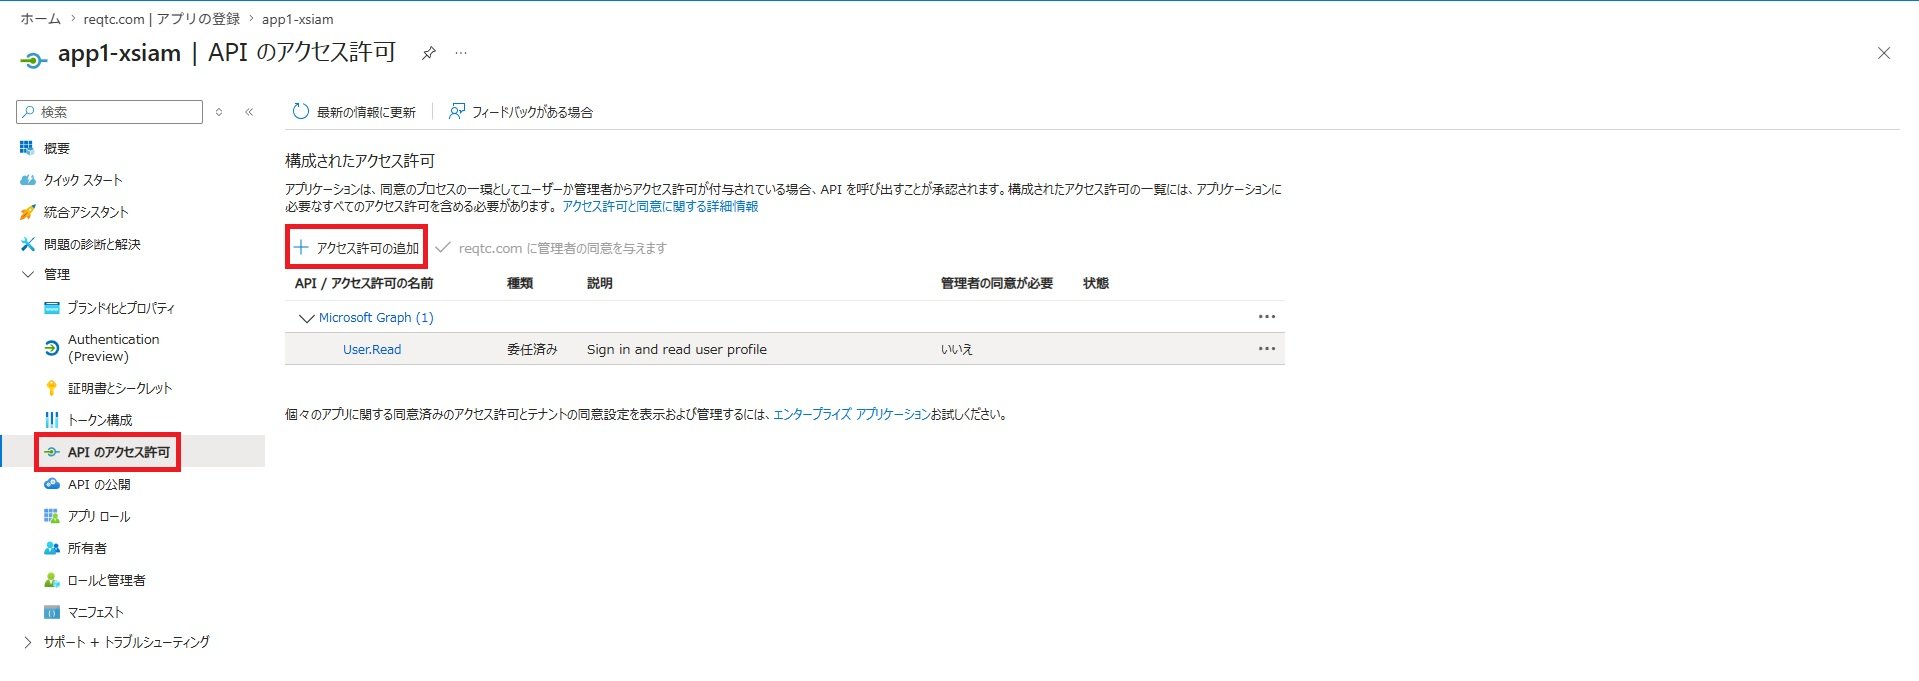Click the 統合アシスタント rocket icon
Image resolution: width=1919 pixels, height=681 pixels.
click(27, 212)
